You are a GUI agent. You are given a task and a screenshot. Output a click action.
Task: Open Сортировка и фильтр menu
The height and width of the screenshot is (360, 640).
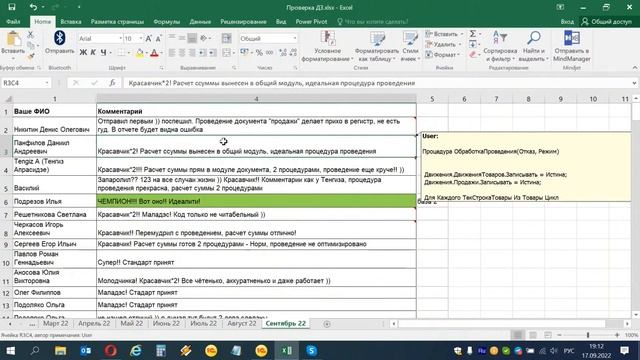coord(500,46)
